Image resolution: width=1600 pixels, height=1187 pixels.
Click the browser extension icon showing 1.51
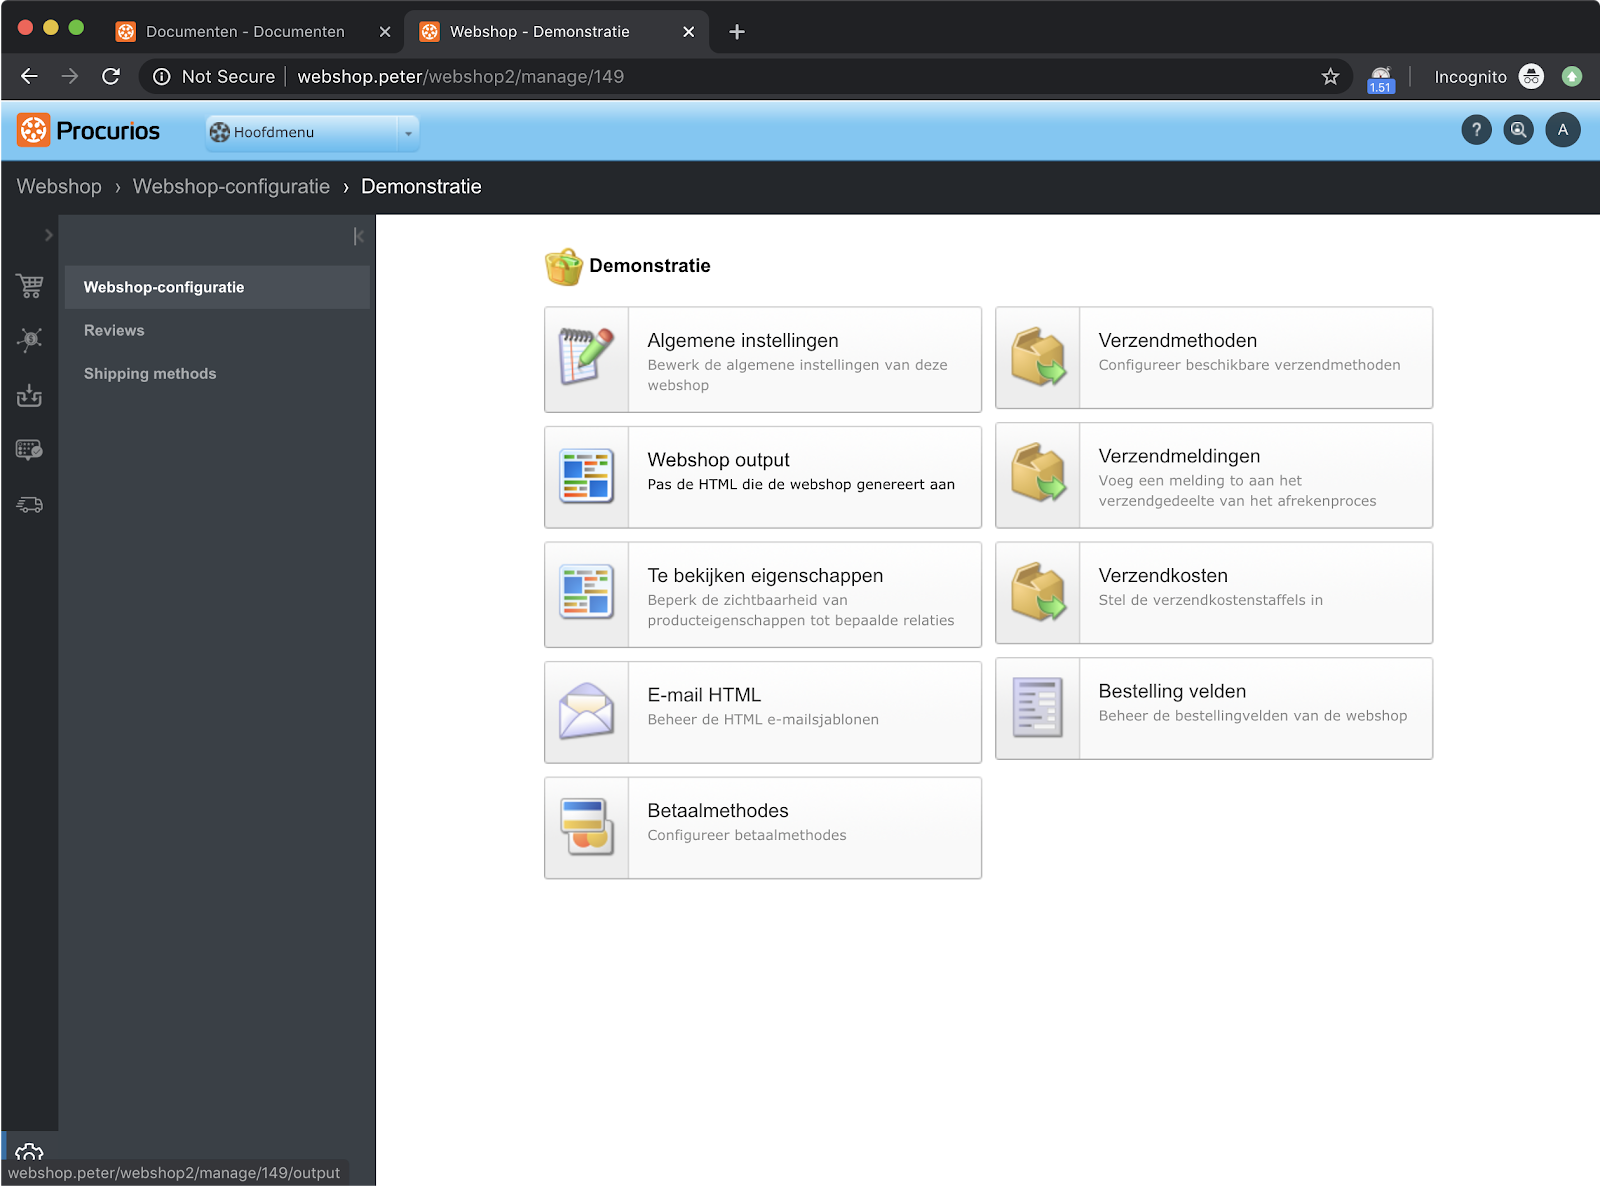tap(1381, 78)
